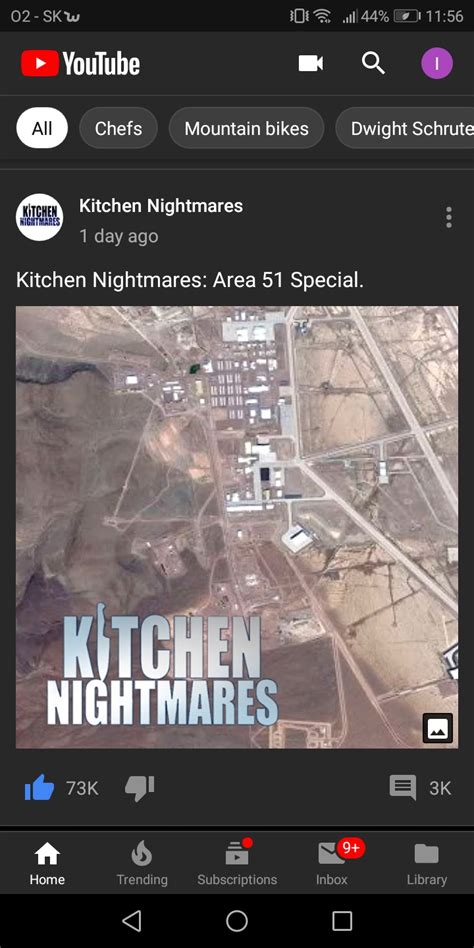Open the Inbox tab with 9+ badge
Screen dimensions: 474x948
coord(332,863)
